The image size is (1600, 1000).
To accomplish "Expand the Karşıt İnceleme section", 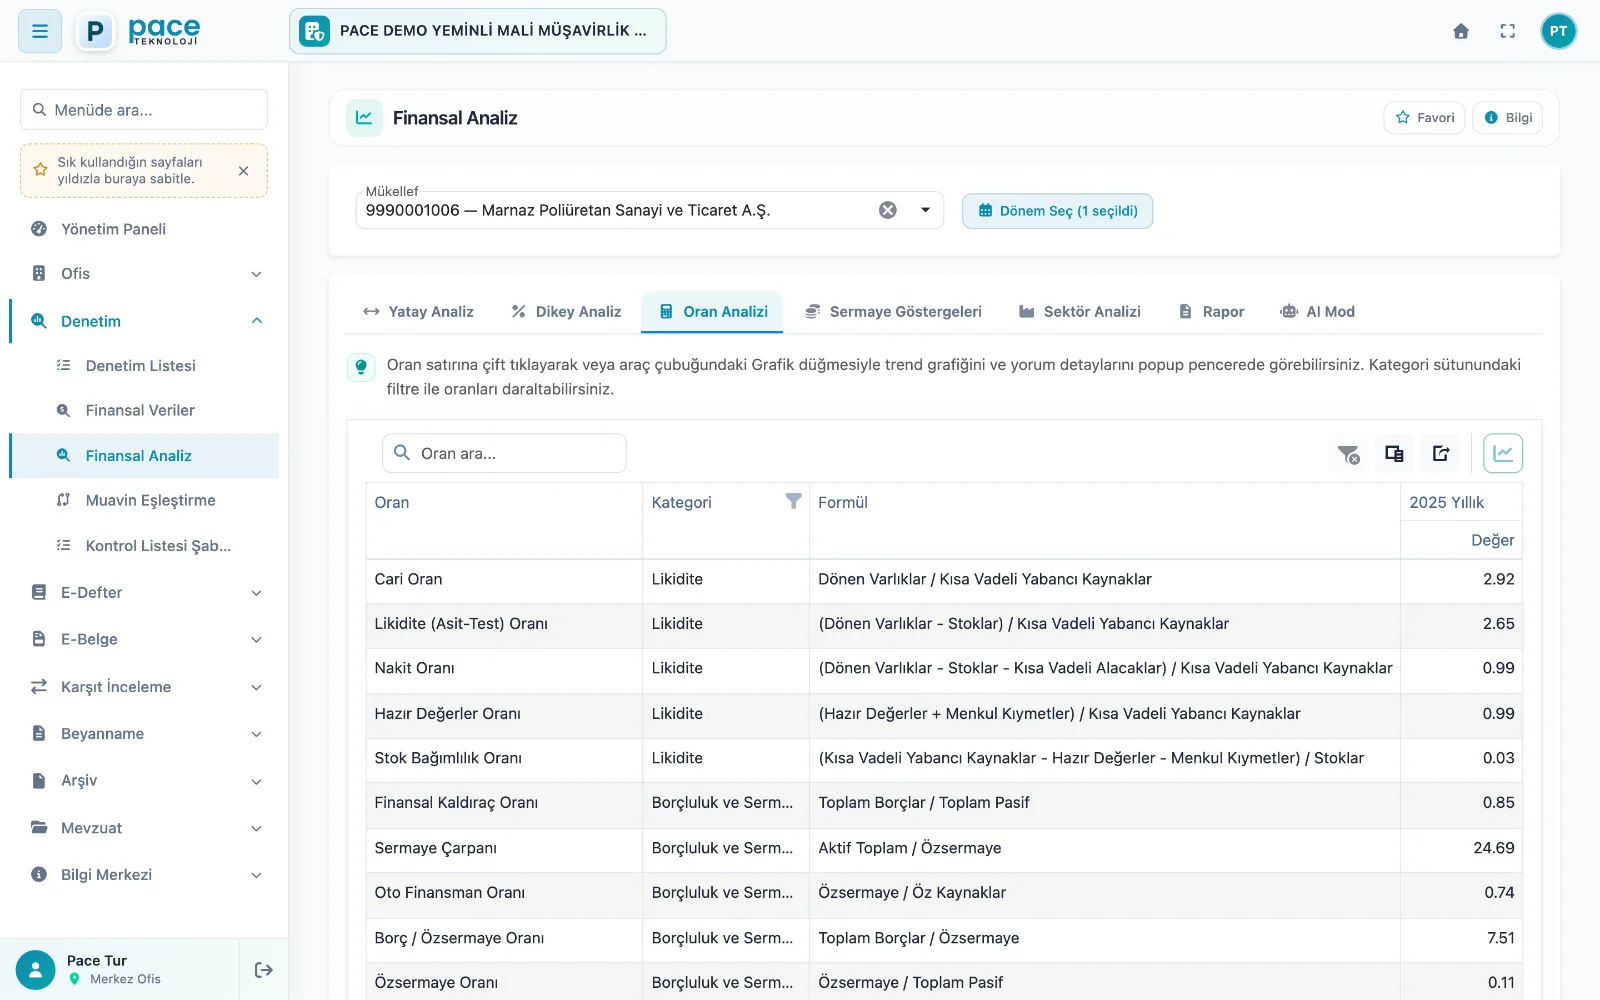I will tap(144, 687).
